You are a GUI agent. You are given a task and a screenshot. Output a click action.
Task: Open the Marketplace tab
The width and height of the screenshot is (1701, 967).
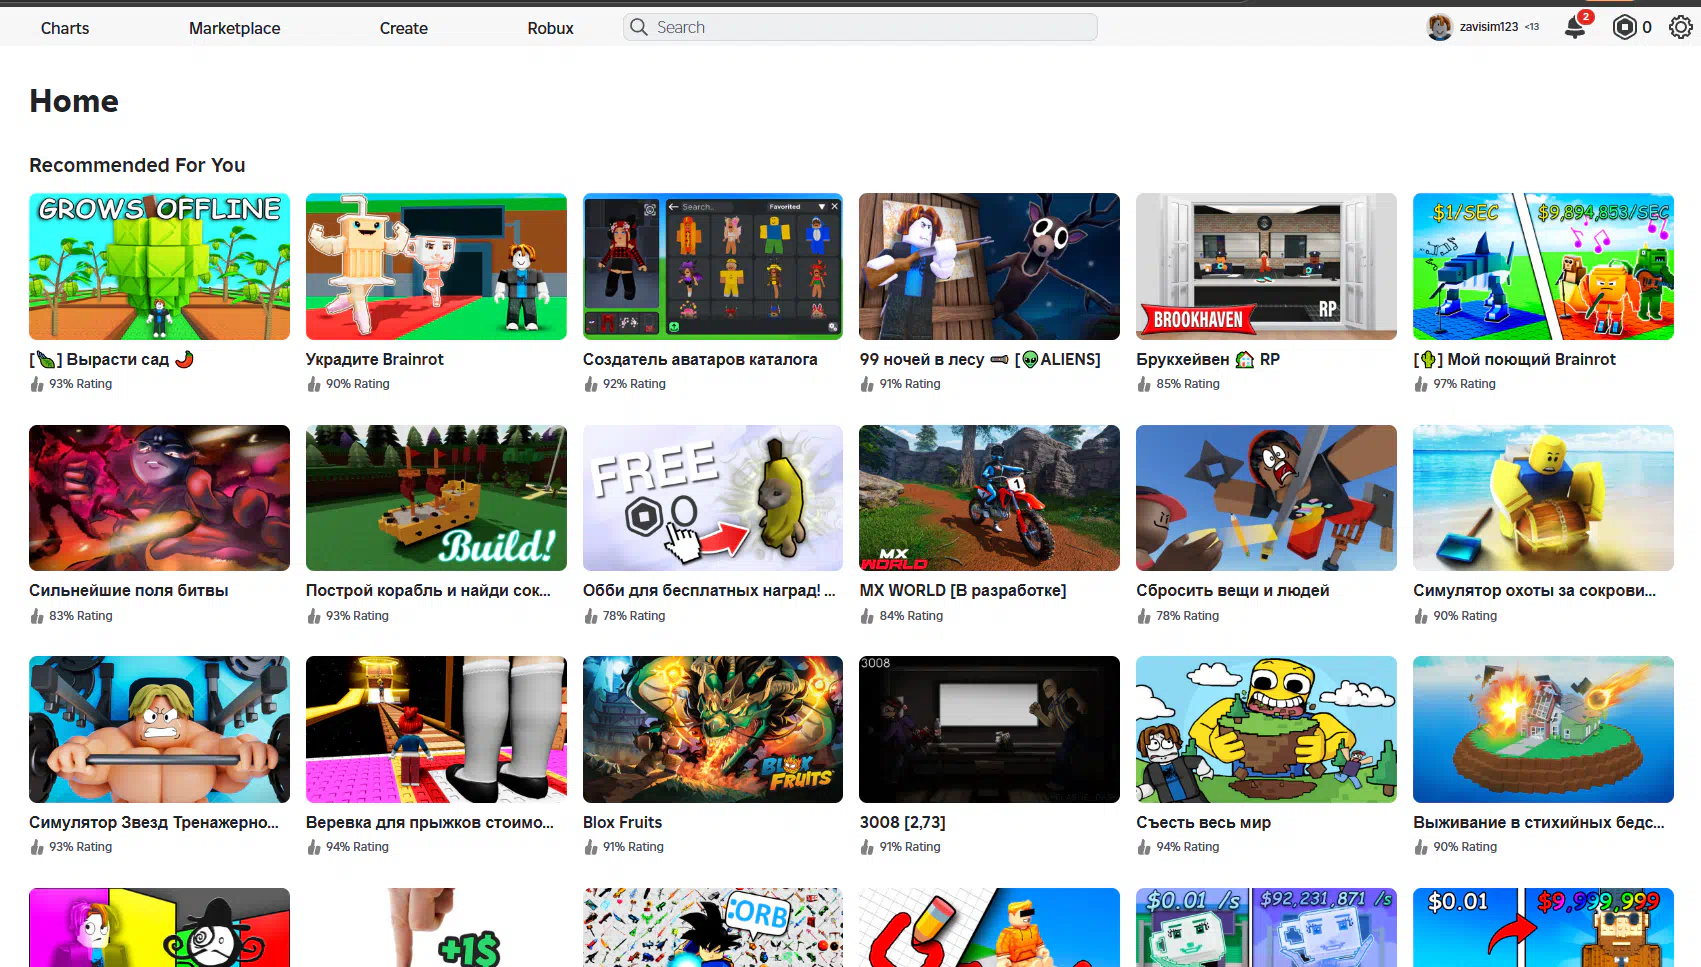[234, 28]
